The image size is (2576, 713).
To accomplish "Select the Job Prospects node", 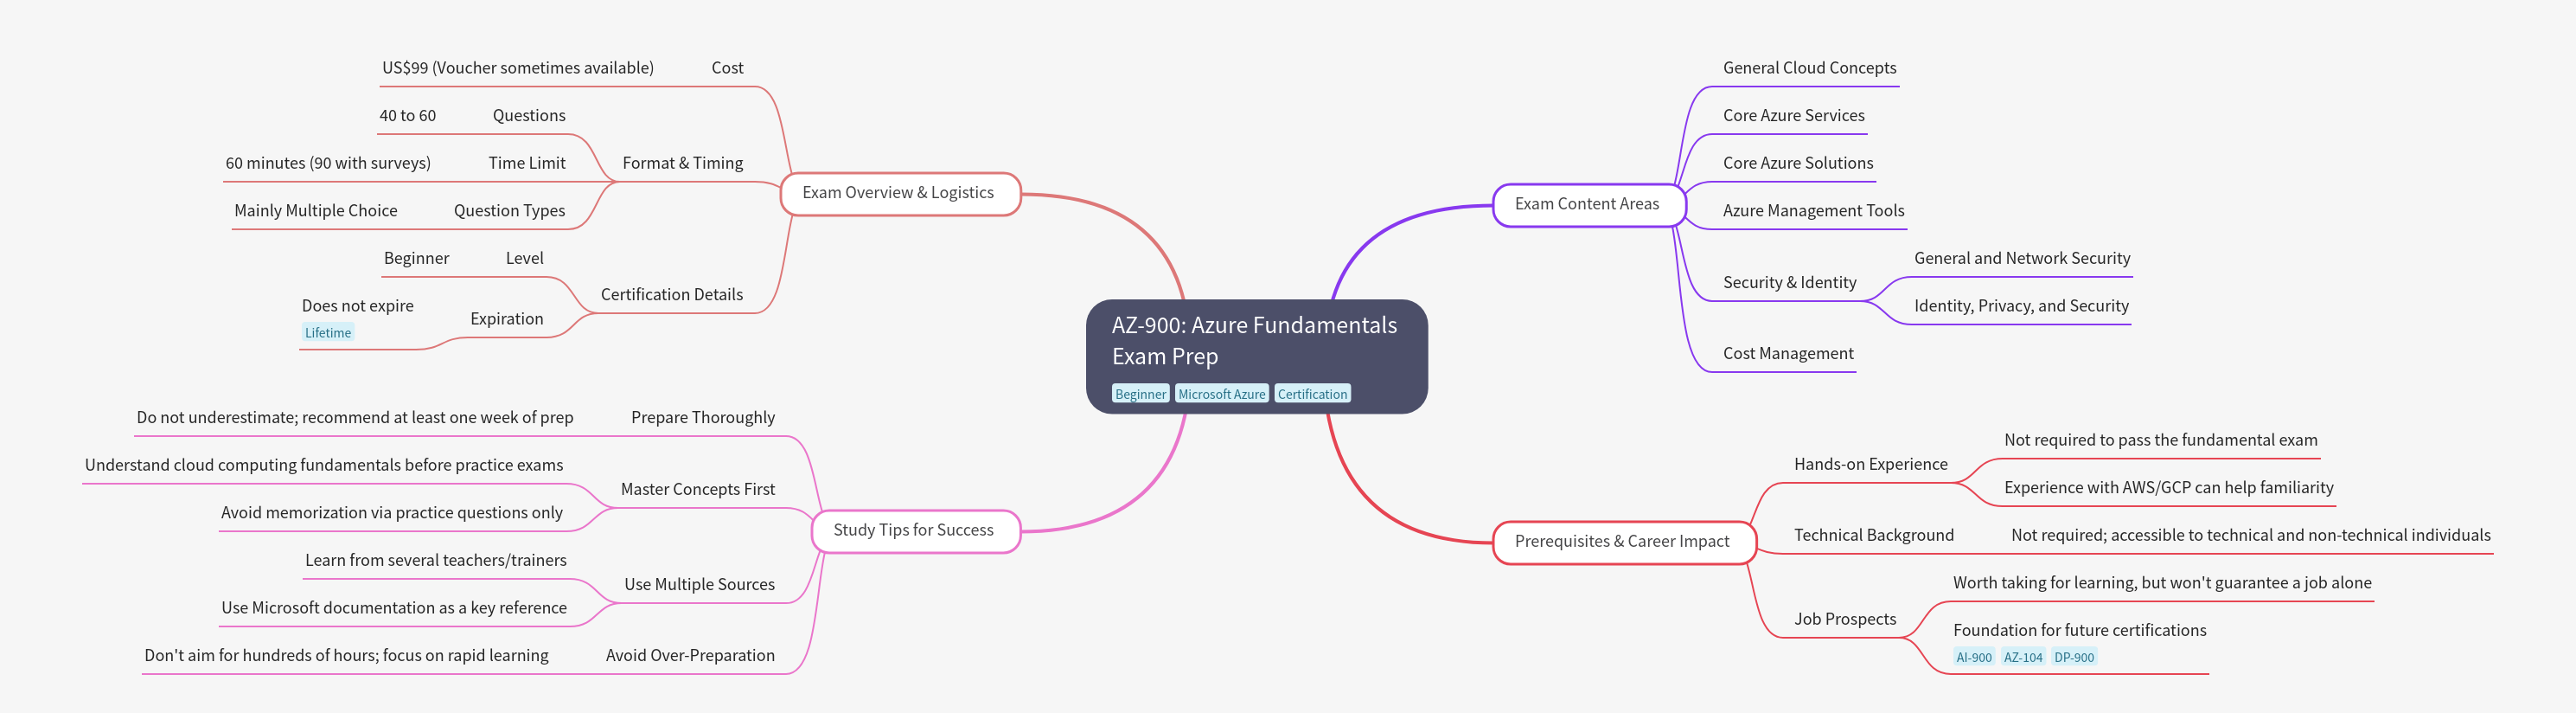I will pyautogui.click(x=1845, y=619).
